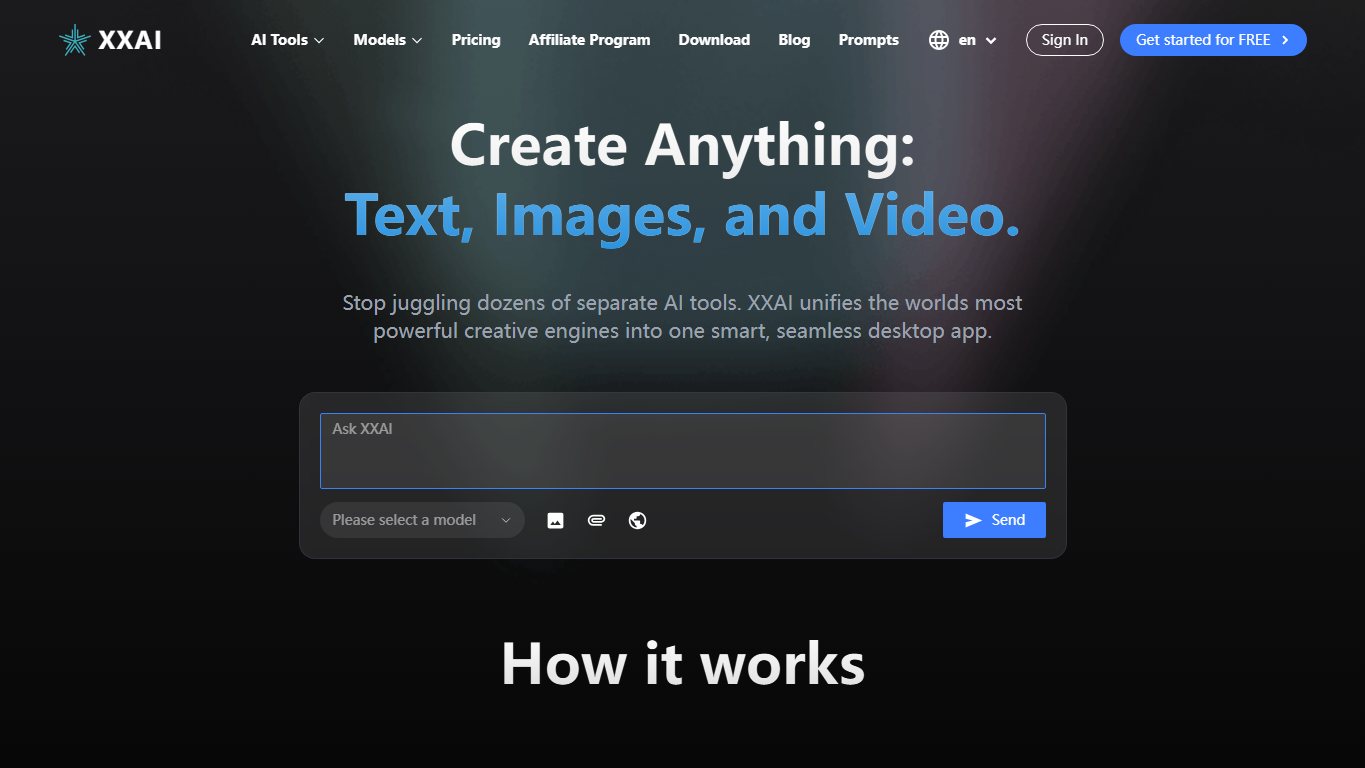
Task: Open the en language dropdown
Action: tap(977, 40)
